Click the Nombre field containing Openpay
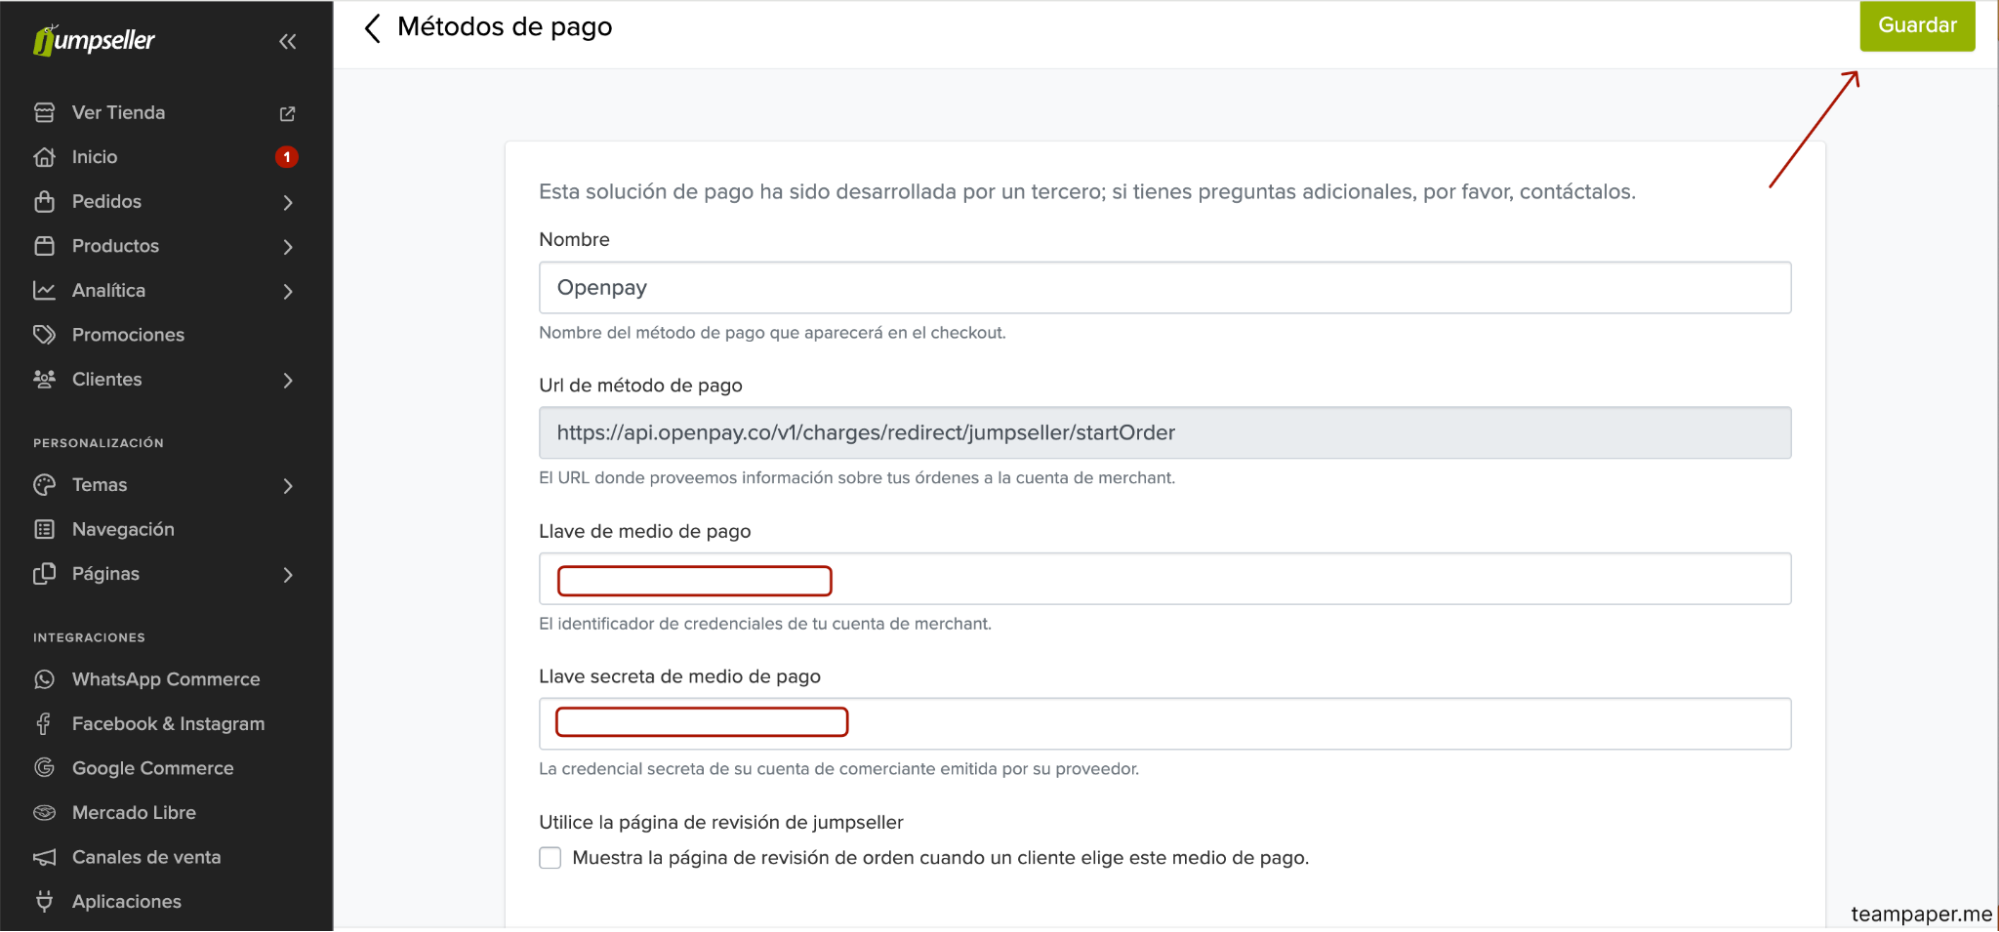This screenshot has width=1999, height=932. tap(1164, 288)
